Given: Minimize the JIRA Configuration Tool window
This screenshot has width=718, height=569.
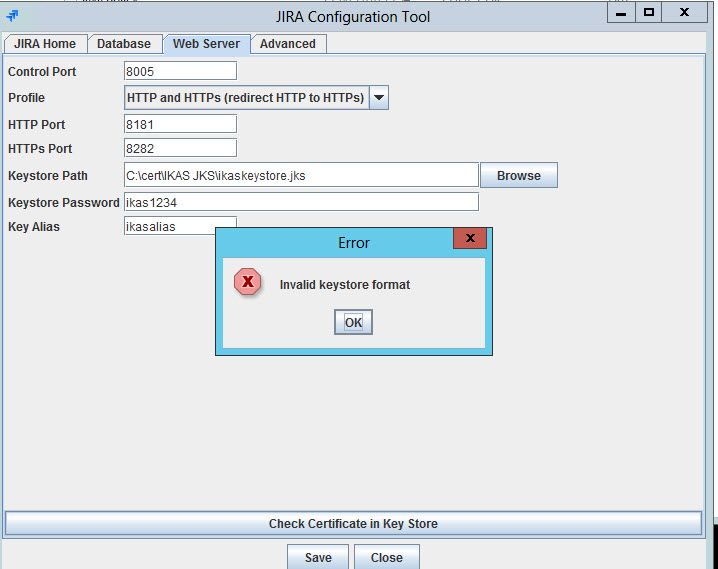Looking at the screenshot, I should pos(621,12).
